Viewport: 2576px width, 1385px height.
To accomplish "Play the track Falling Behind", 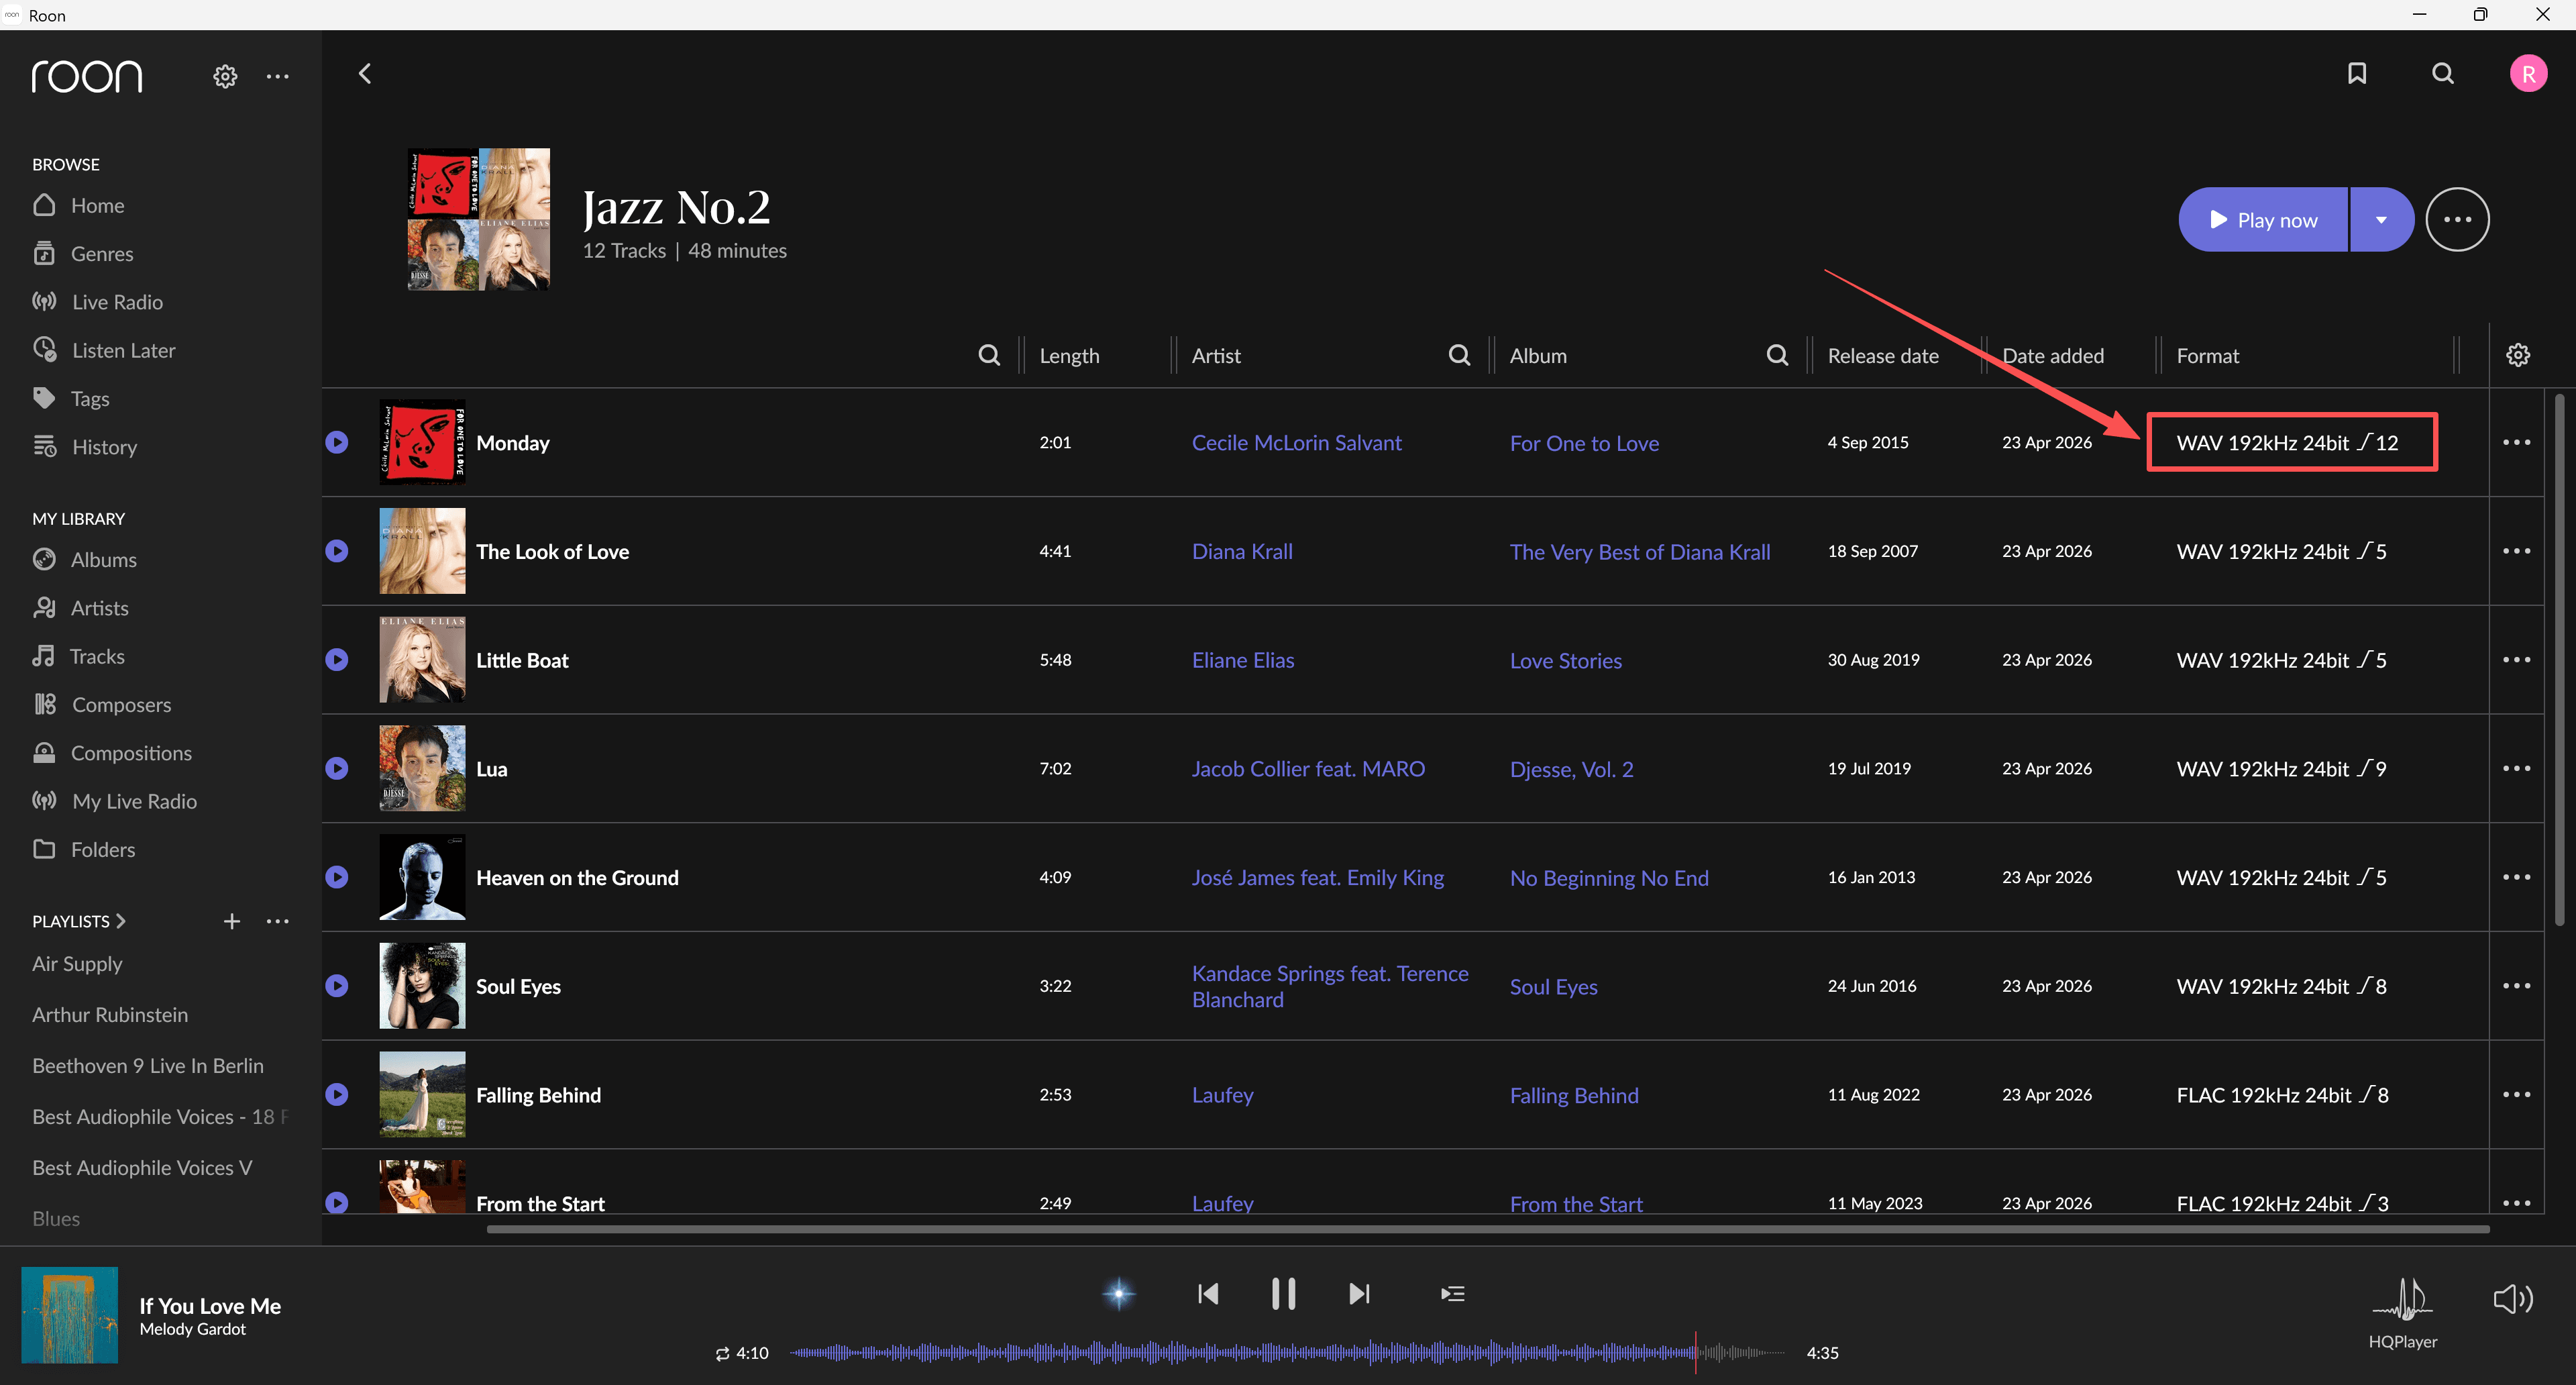I will click(337, 1095).
